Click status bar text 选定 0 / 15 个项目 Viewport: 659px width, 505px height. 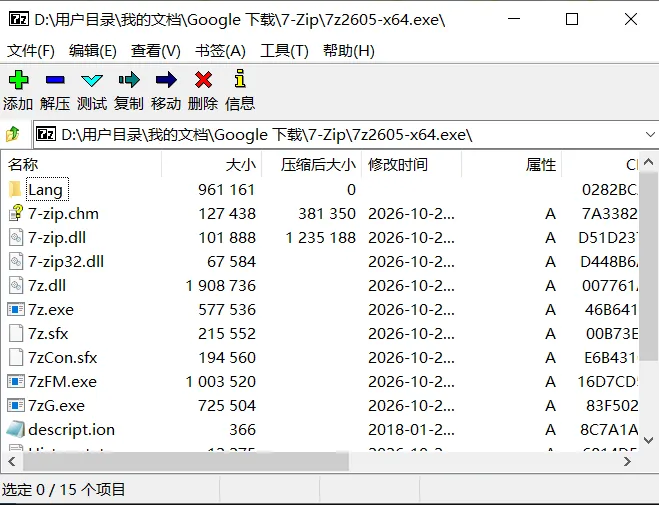[x=63, y=489]
